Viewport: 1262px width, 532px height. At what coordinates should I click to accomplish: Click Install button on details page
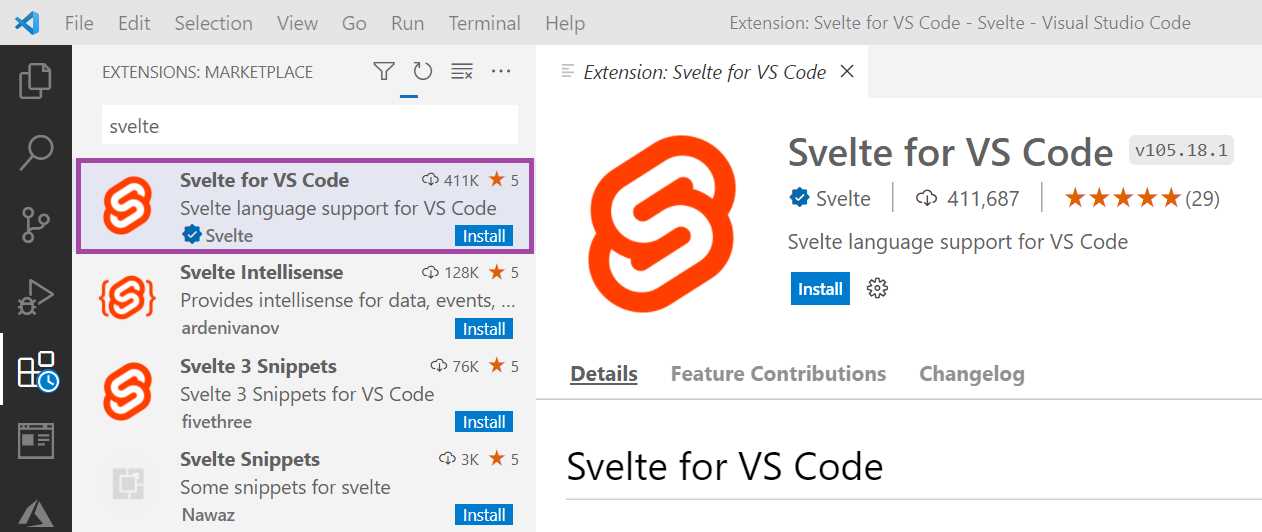(820, 289)
